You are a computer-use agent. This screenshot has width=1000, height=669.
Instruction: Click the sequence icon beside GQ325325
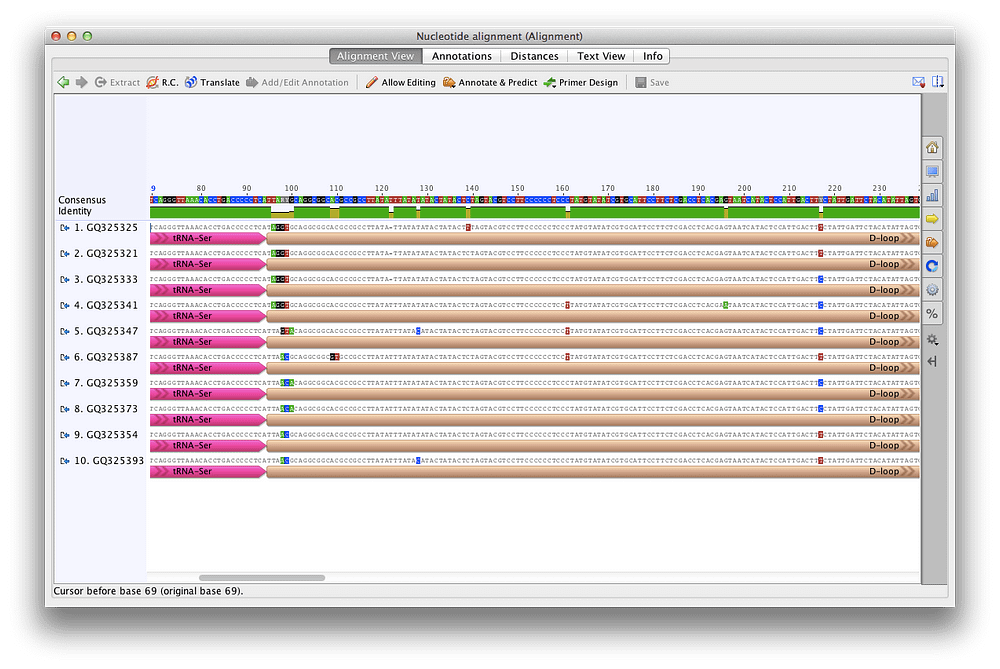[64, 228]
